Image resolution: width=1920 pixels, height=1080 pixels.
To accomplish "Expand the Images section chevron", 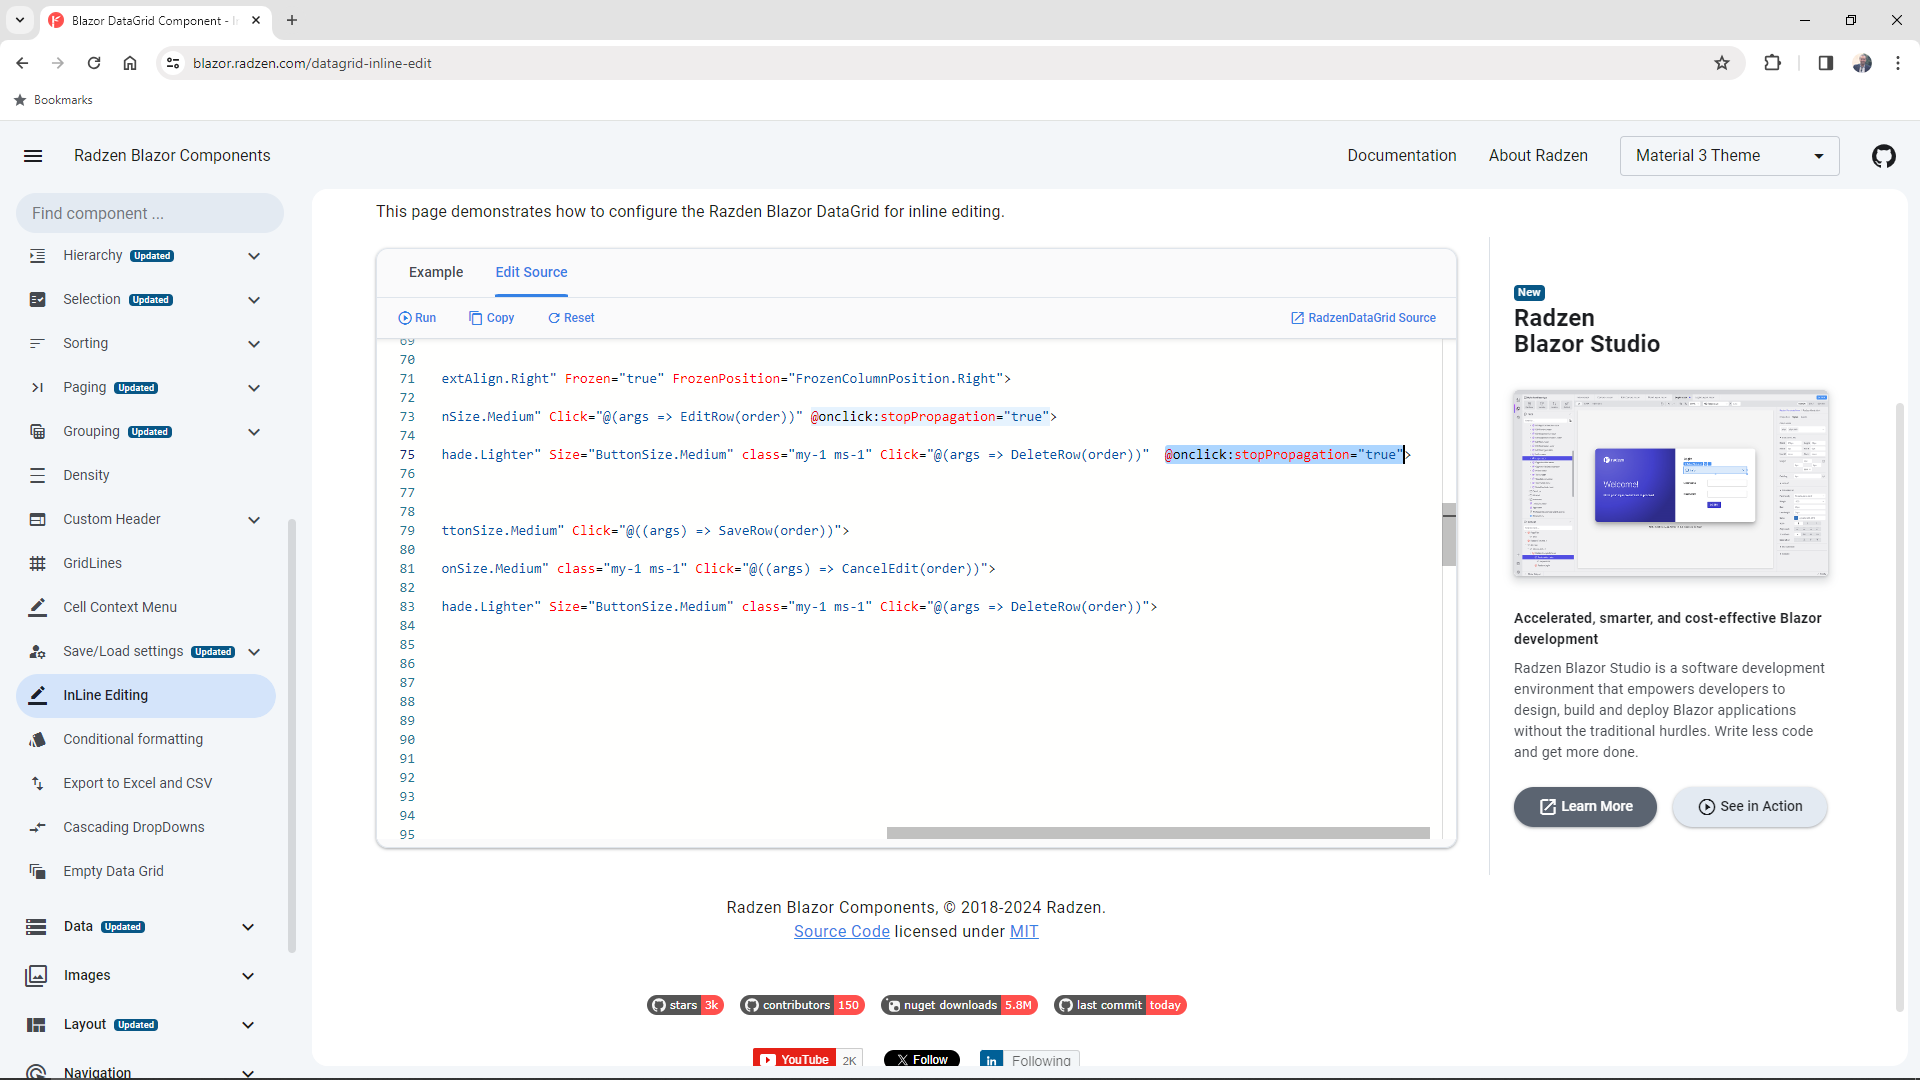I will 248,976.
